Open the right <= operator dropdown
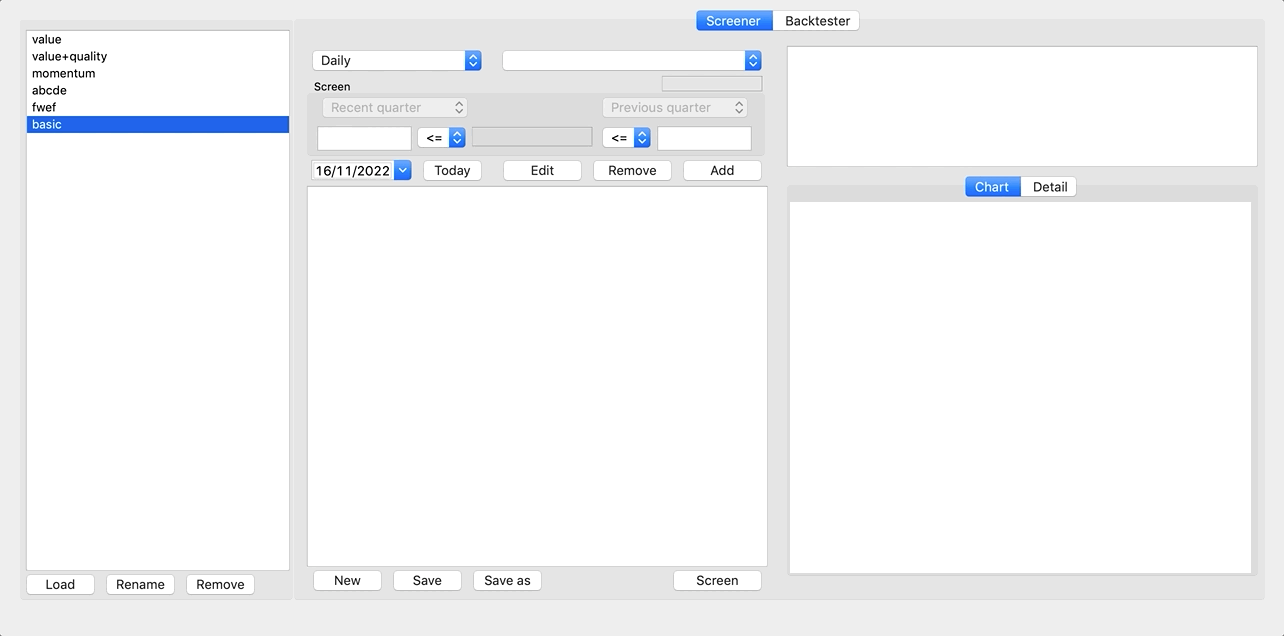 (x=626, y=138)
